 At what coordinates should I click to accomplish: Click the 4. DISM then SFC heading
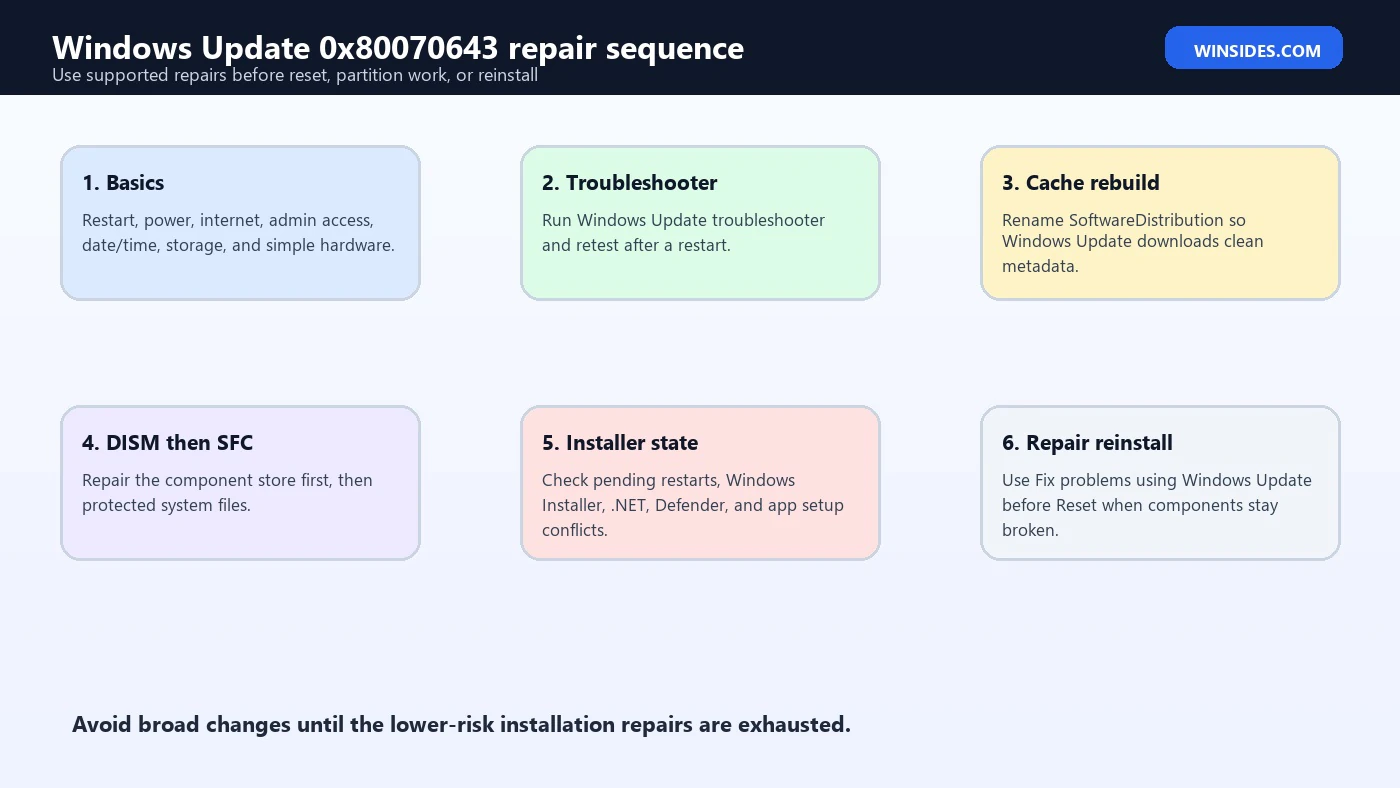tap(168, 443)
